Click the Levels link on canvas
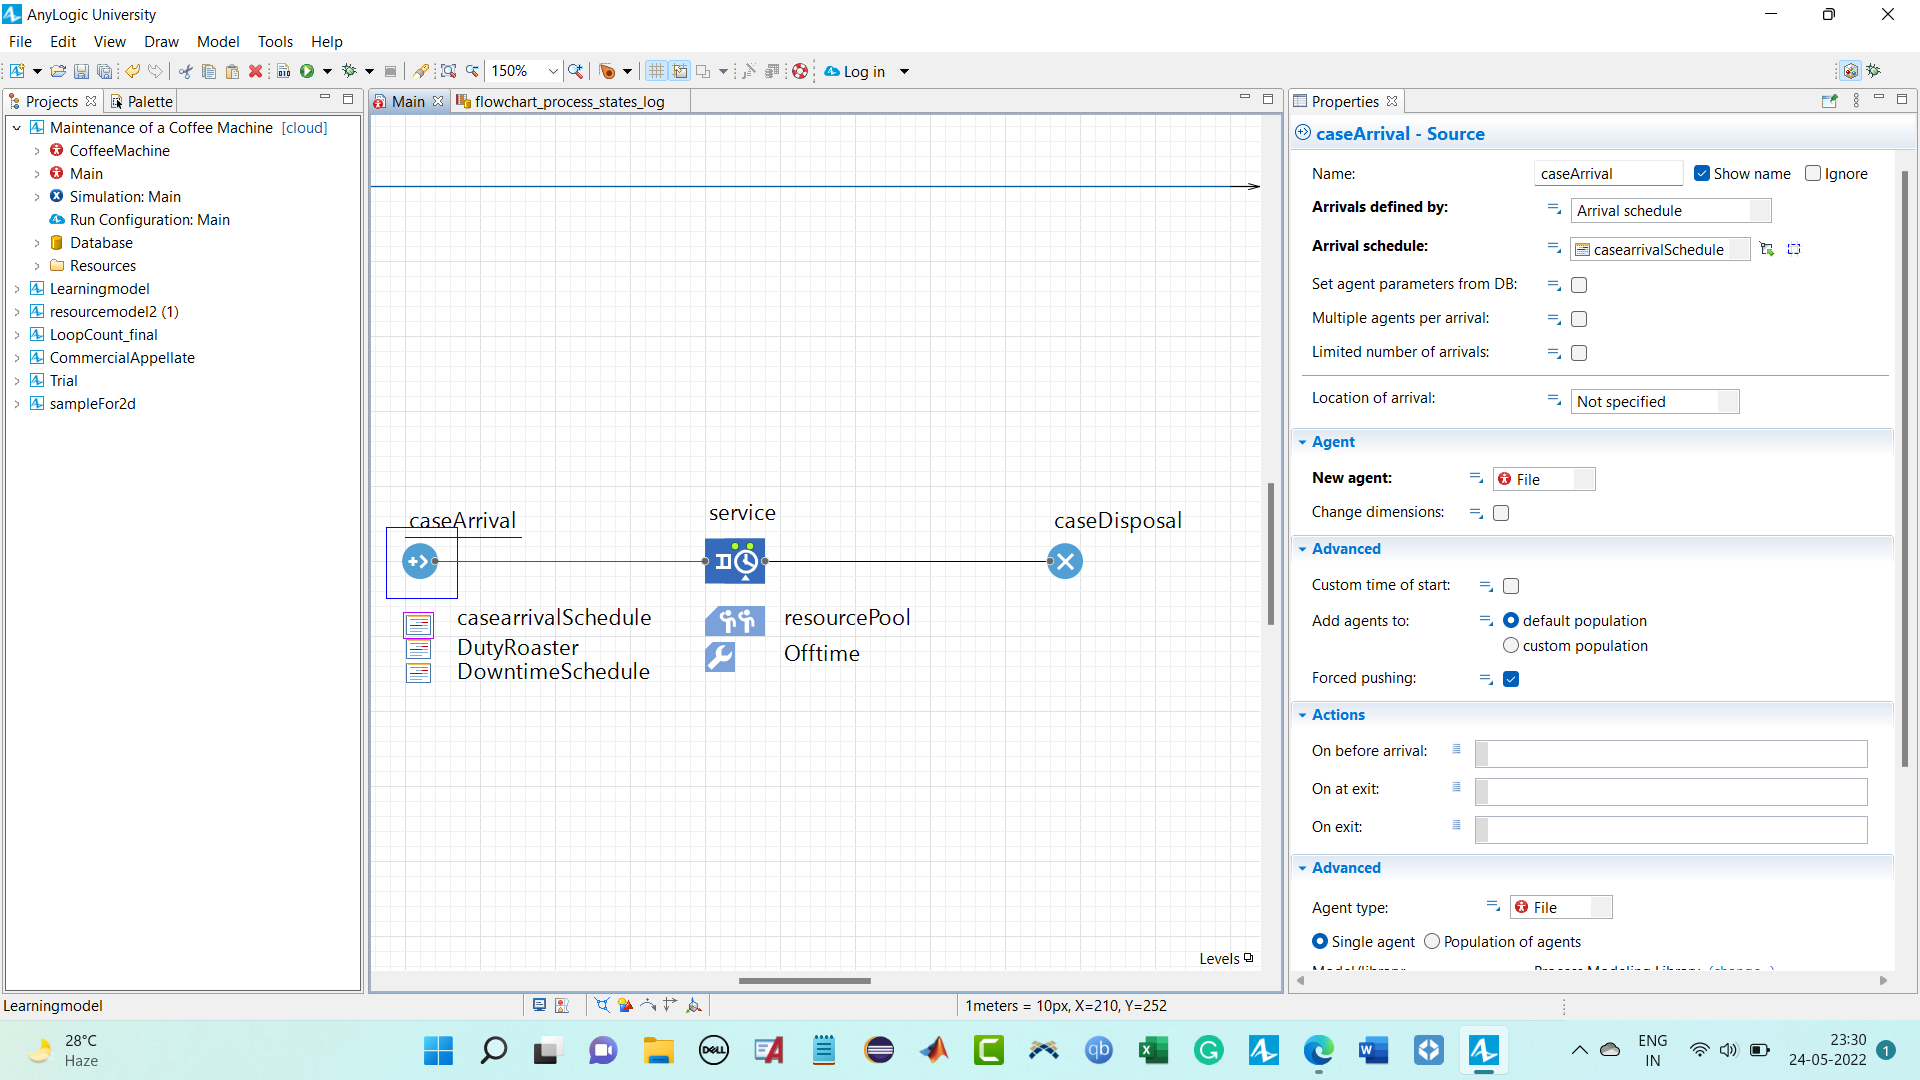 click(x=1220, y=958)
